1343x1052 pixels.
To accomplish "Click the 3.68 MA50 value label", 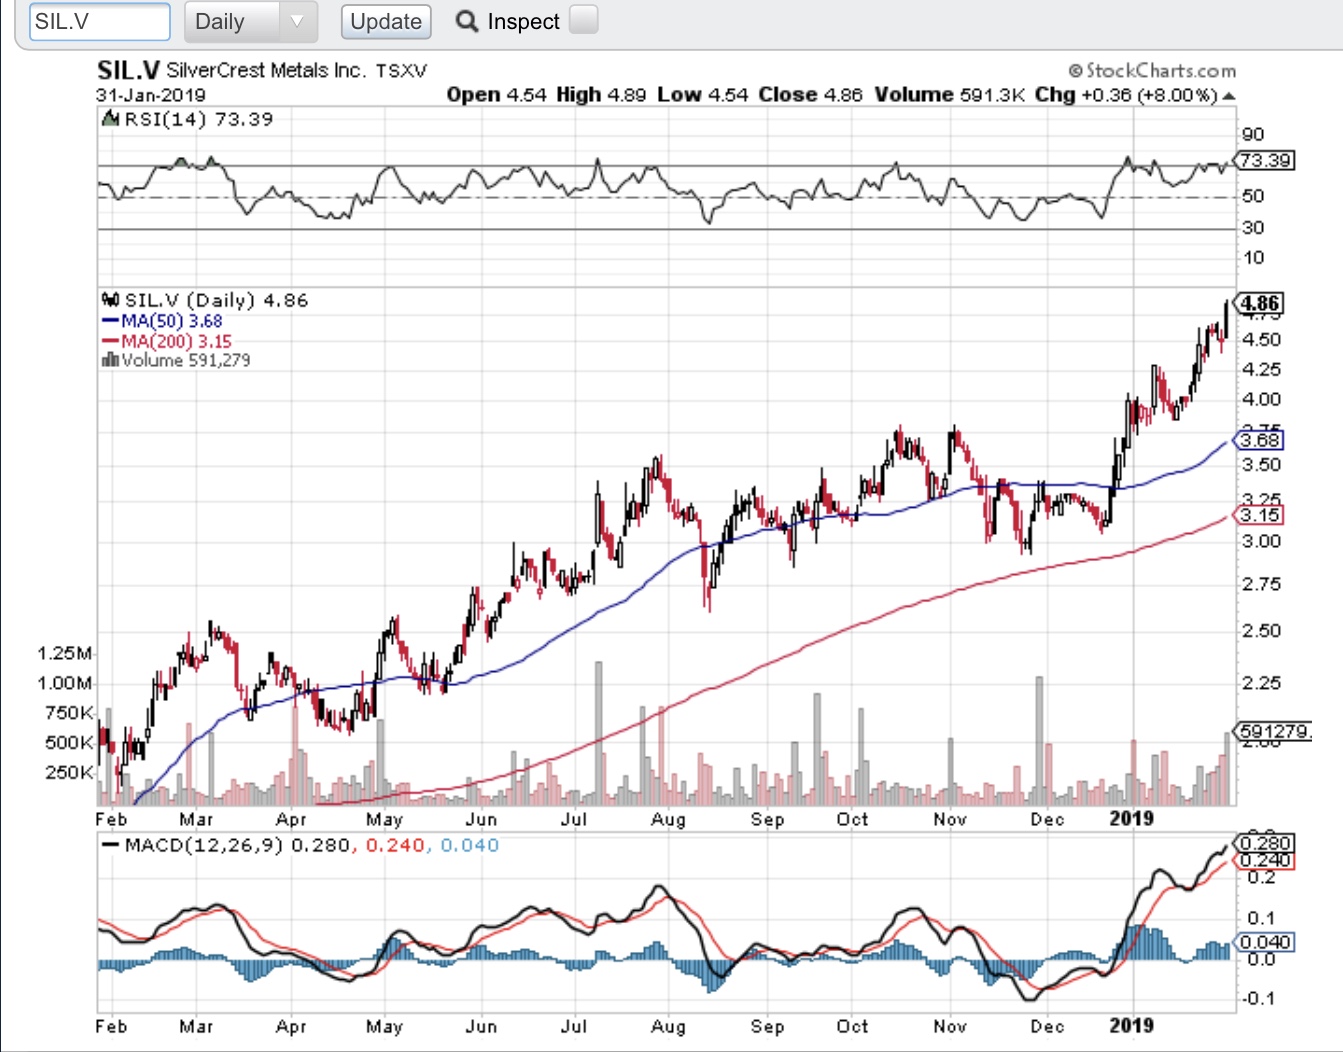I will click(x=1260, y=440).
